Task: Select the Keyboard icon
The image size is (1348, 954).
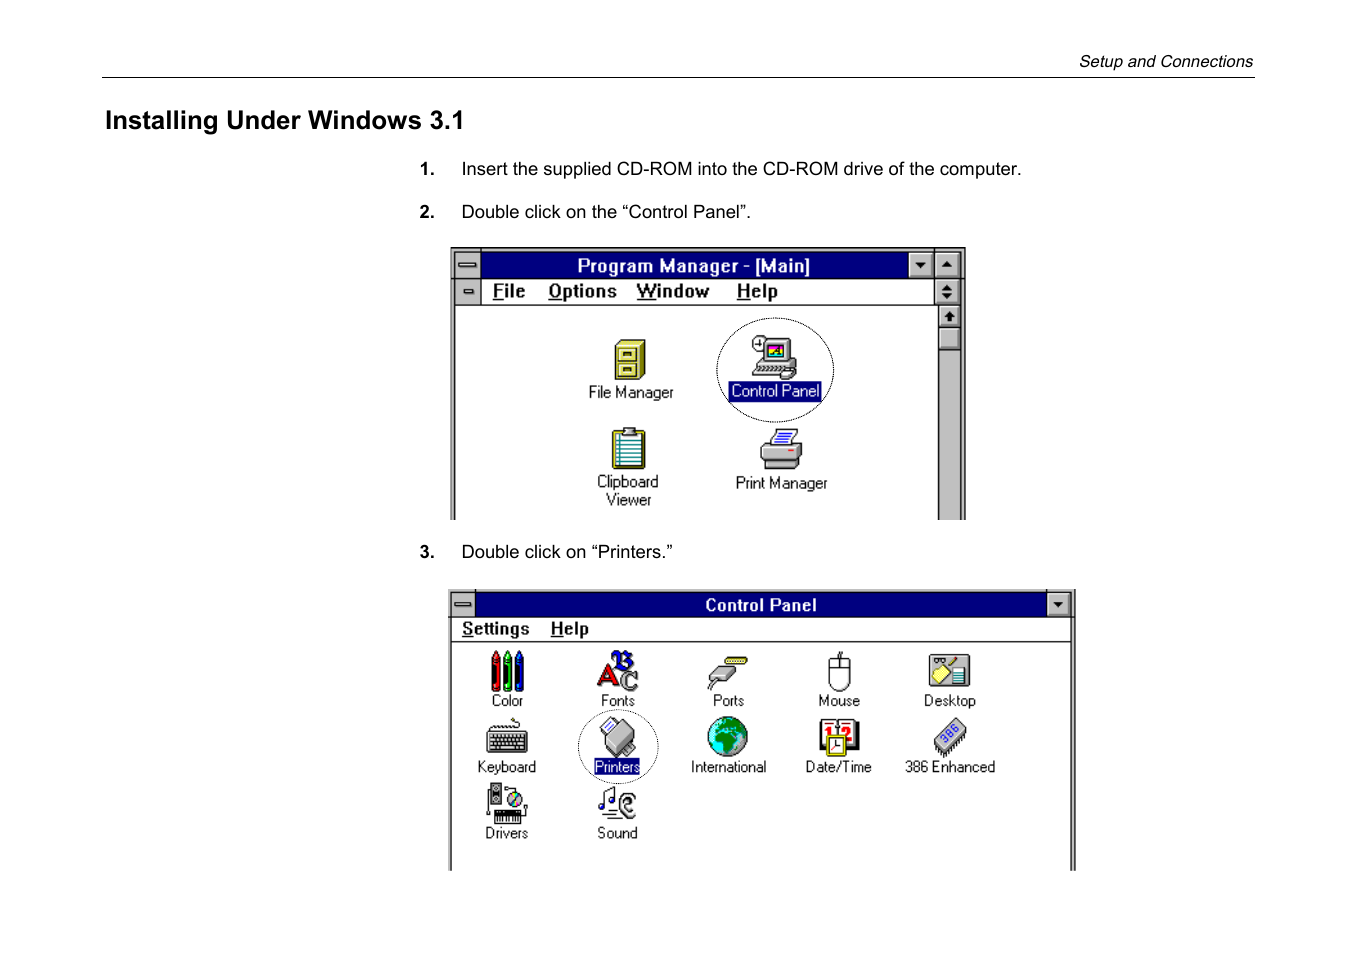Action: 507,738
